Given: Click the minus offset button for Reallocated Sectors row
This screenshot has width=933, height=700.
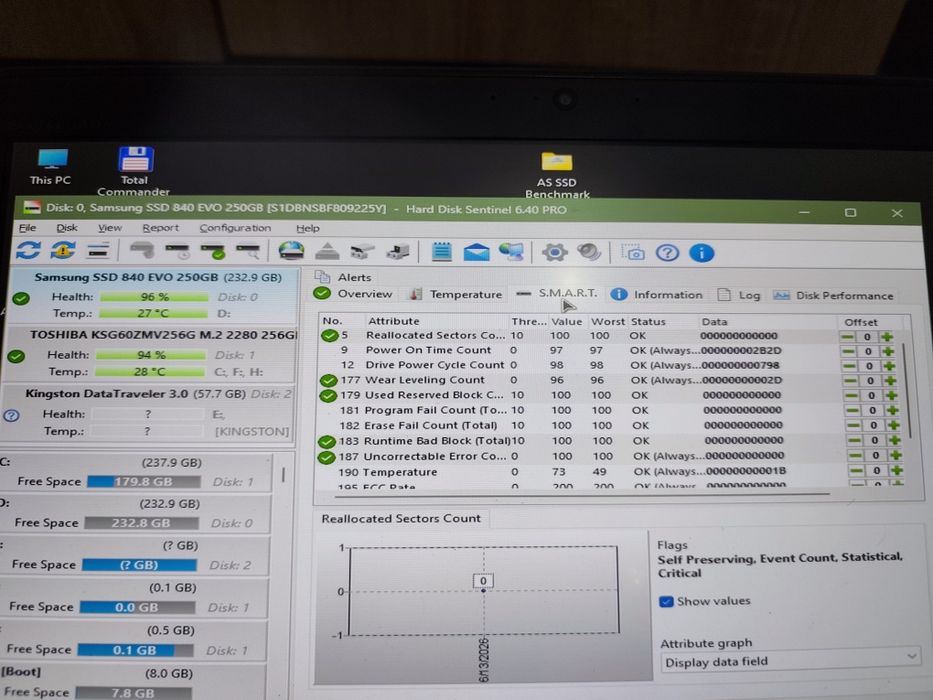Looking at the screenshot, I should 847,337.
